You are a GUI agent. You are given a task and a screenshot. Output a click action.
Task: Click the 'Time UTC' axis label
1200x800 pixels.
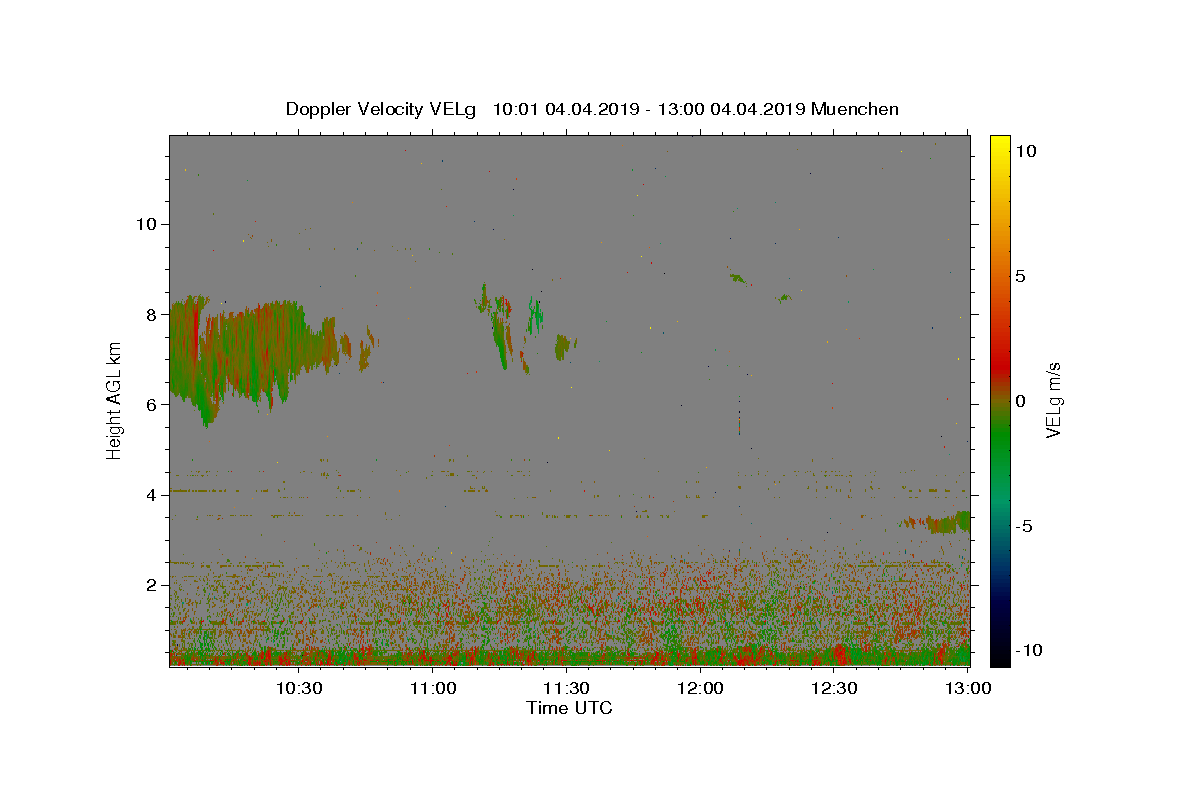(x=569, y=708)
